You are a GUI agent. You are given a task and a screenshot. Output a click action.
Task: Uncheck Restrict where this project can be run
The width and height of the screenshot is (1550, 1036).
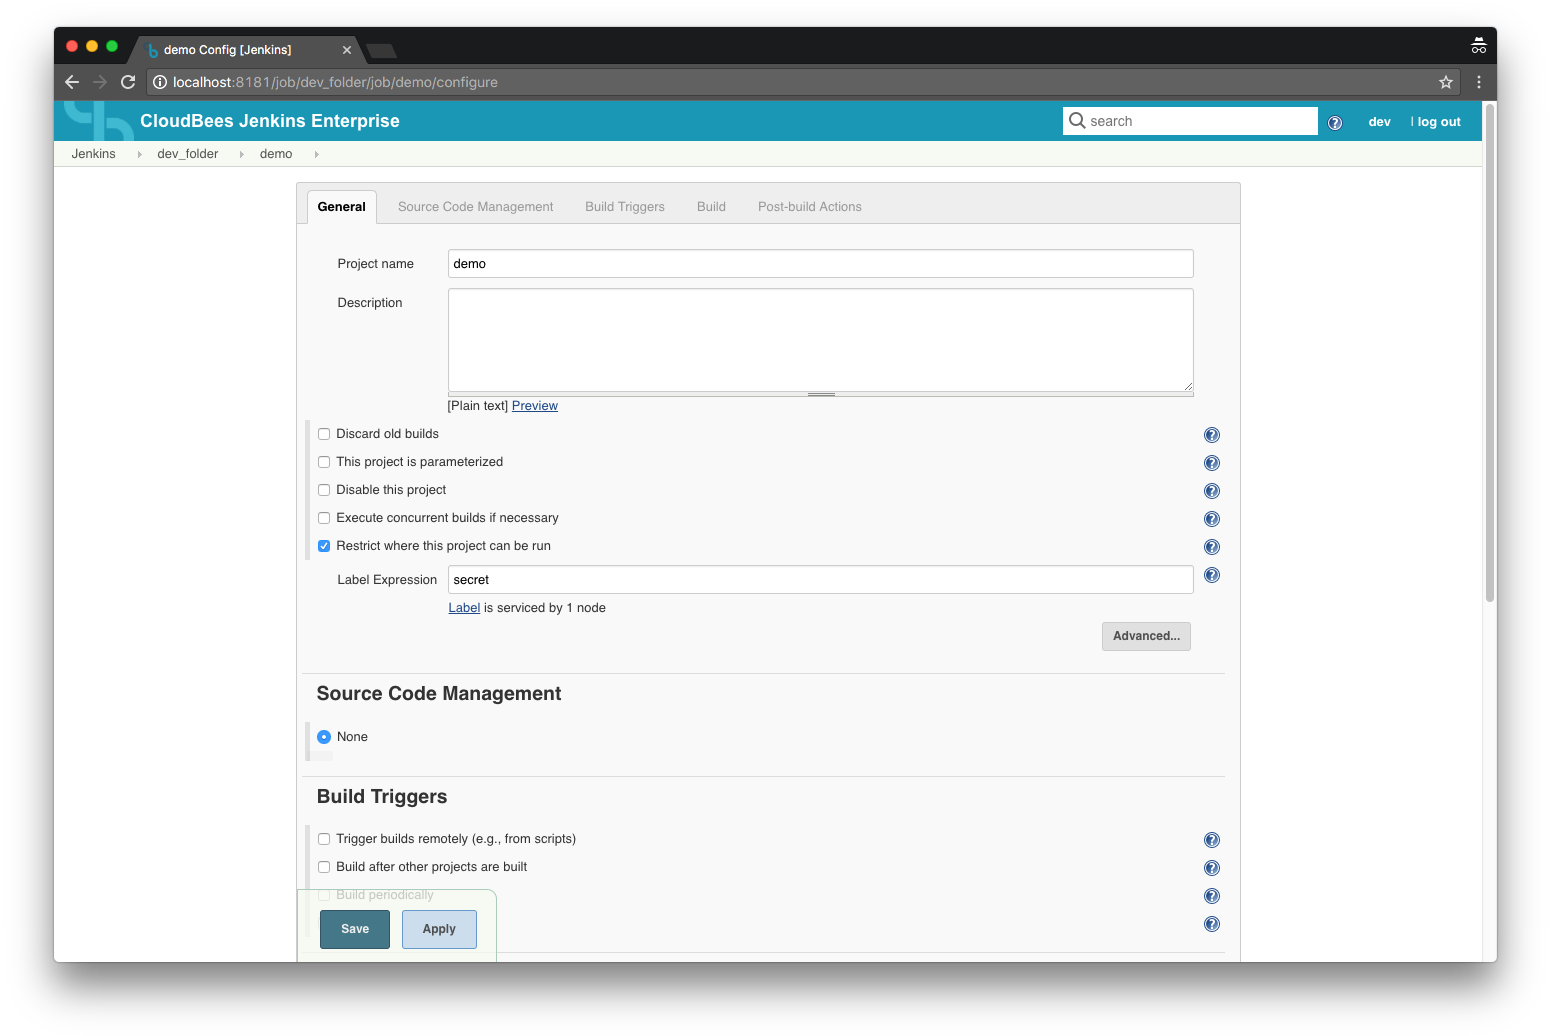(x=324, y=546)
